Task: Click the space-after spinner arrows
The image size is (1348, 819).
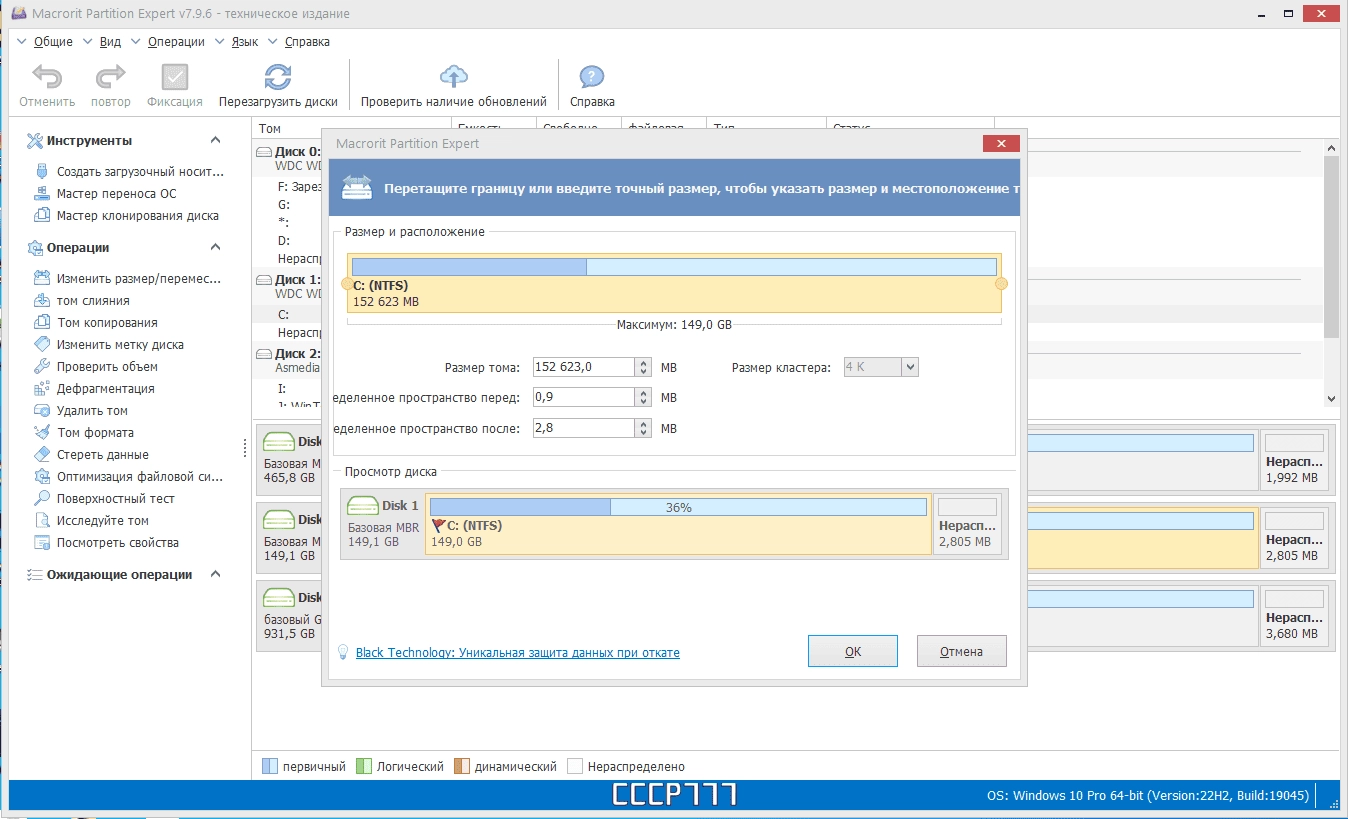Action: pyautogui.click(x=644, y=428)
